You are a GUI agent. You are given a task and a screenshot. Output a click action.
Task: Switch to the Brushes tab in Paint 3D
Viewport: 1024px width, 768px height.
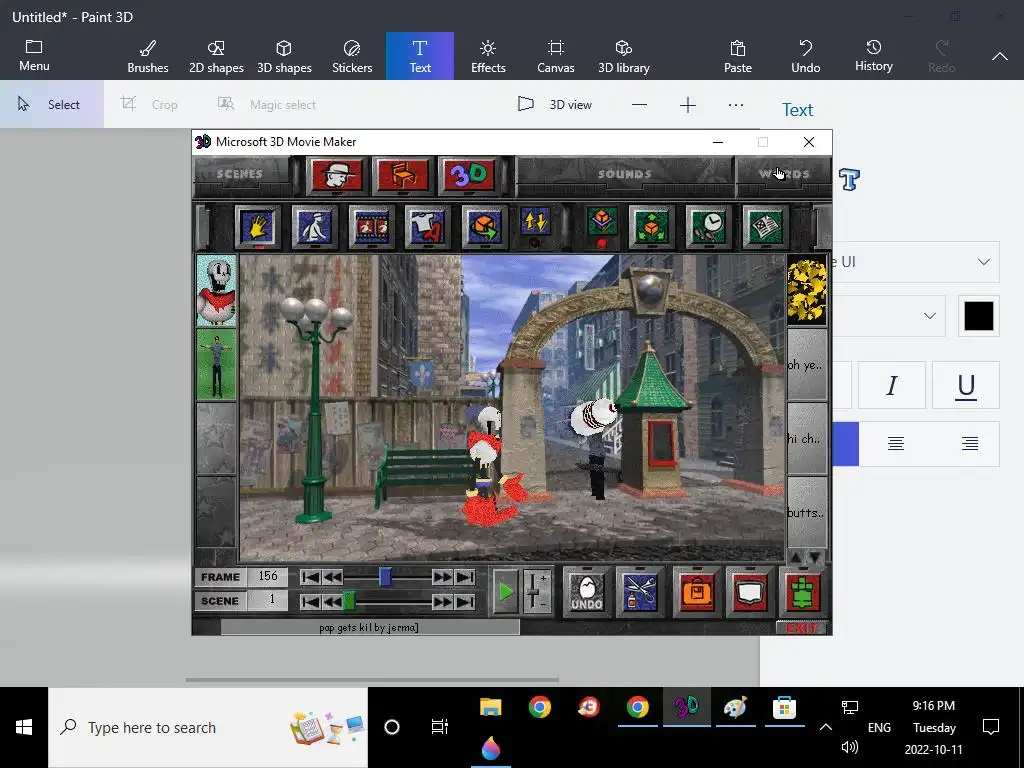148,56
